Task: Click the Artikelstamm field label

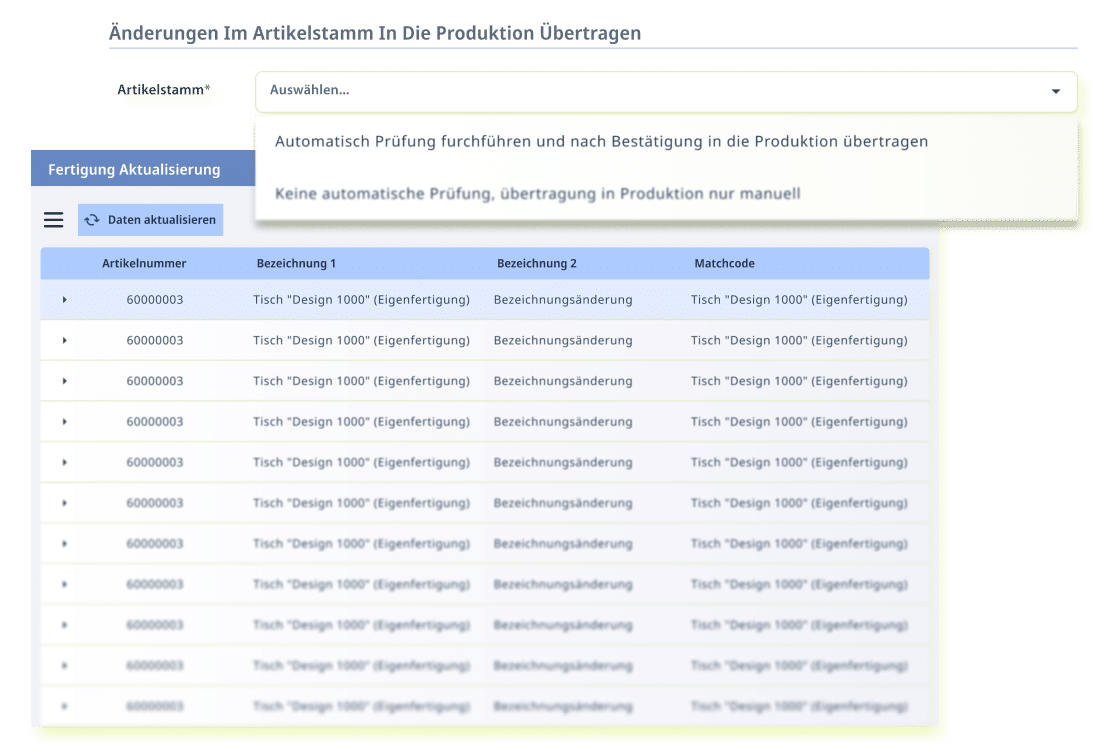Action: click(x=163, y=90)
